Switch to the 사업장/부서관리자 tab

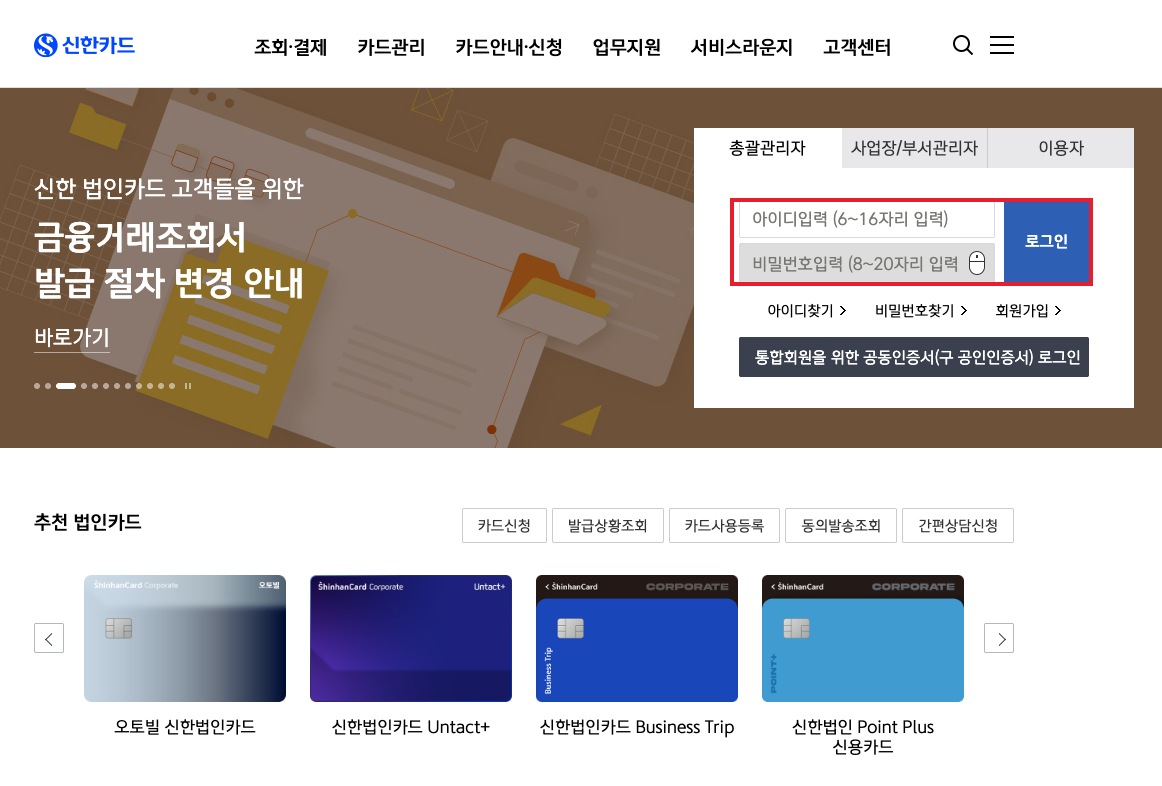pyautogui.click(x=914, y=148)
